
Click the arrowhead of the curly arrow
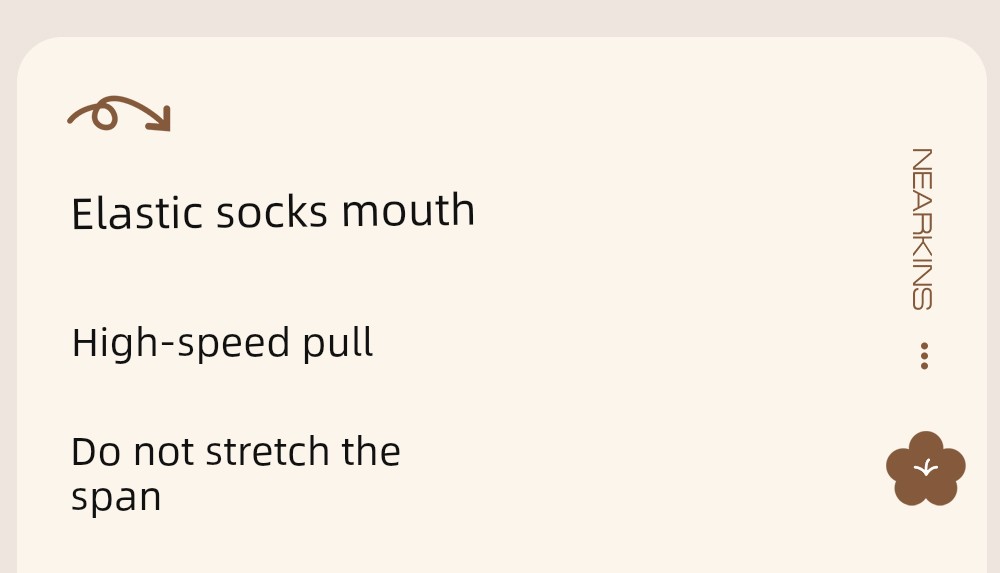160,121
